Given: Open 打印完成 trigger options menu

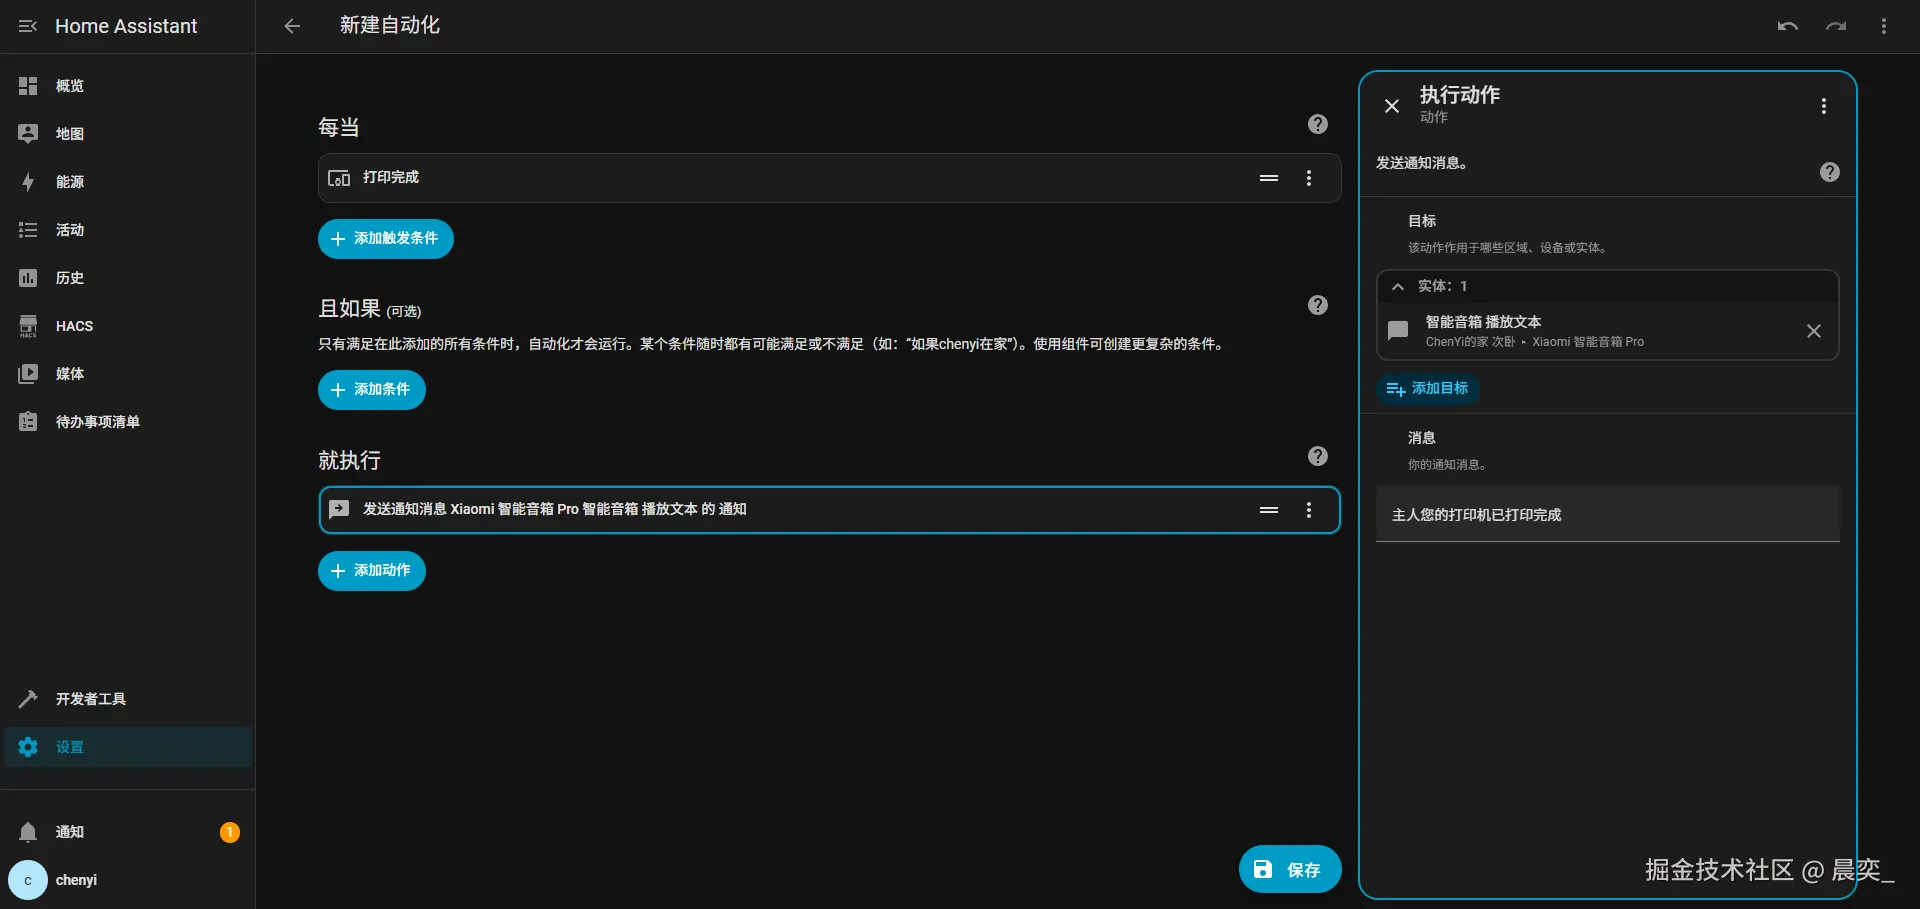Looking at the screenshot, I should tap(1309, 177).
